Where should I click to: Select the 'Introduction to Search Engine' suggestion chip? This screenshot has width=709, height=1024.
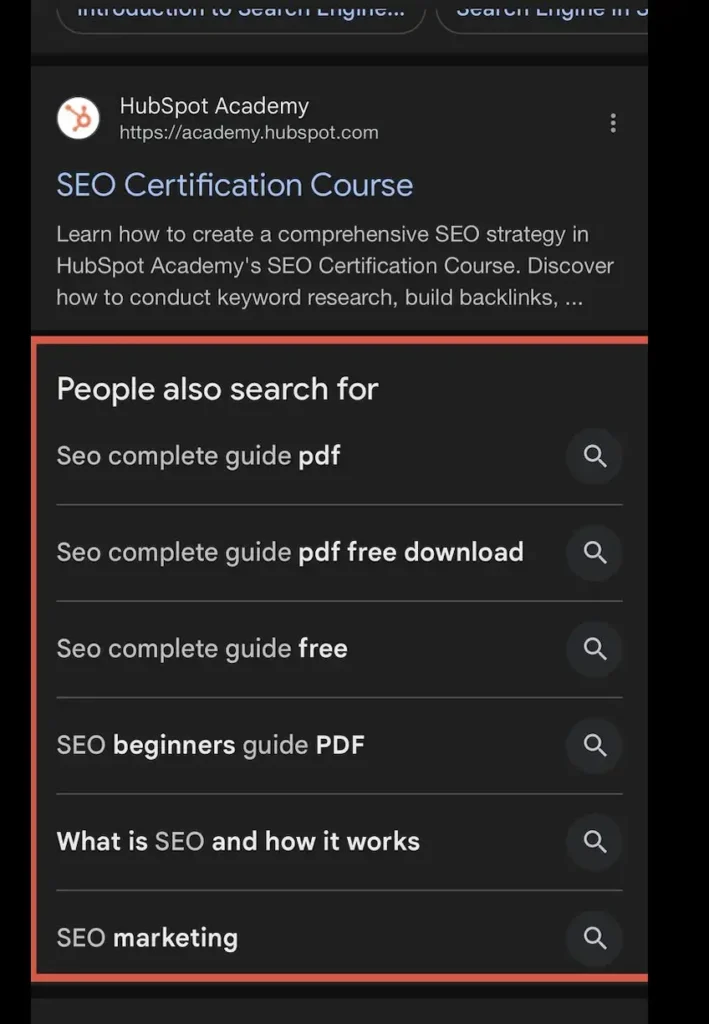240,10
